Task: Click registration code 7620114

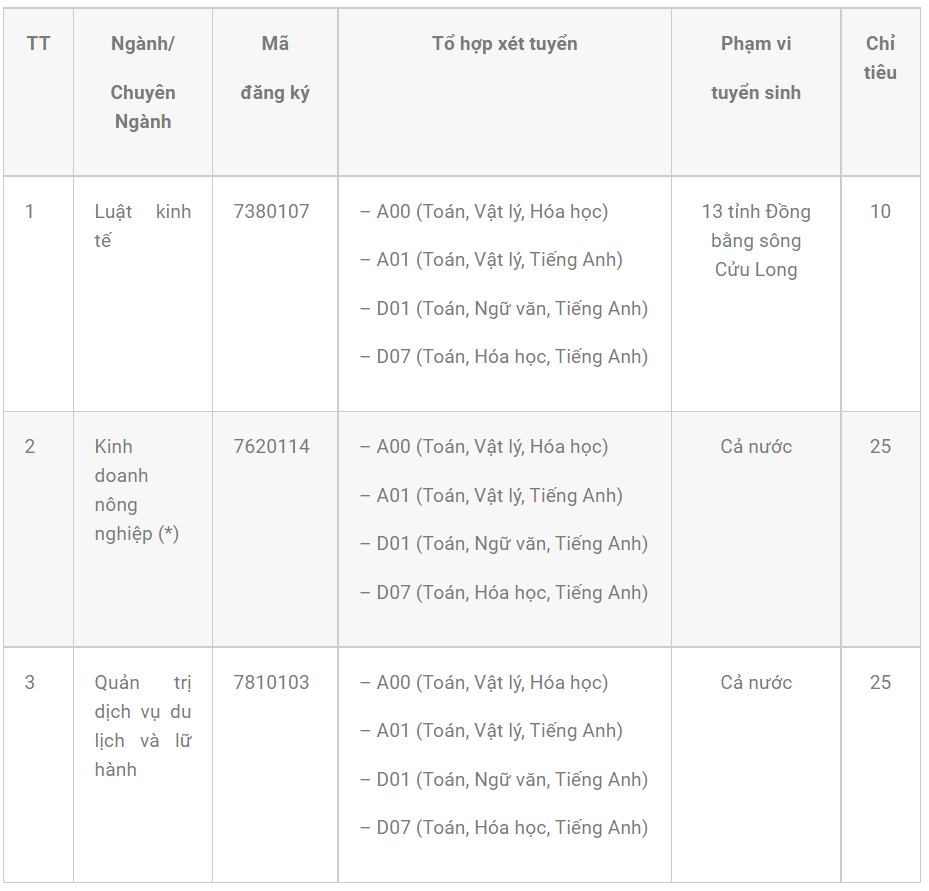Action: pos(271,447)
